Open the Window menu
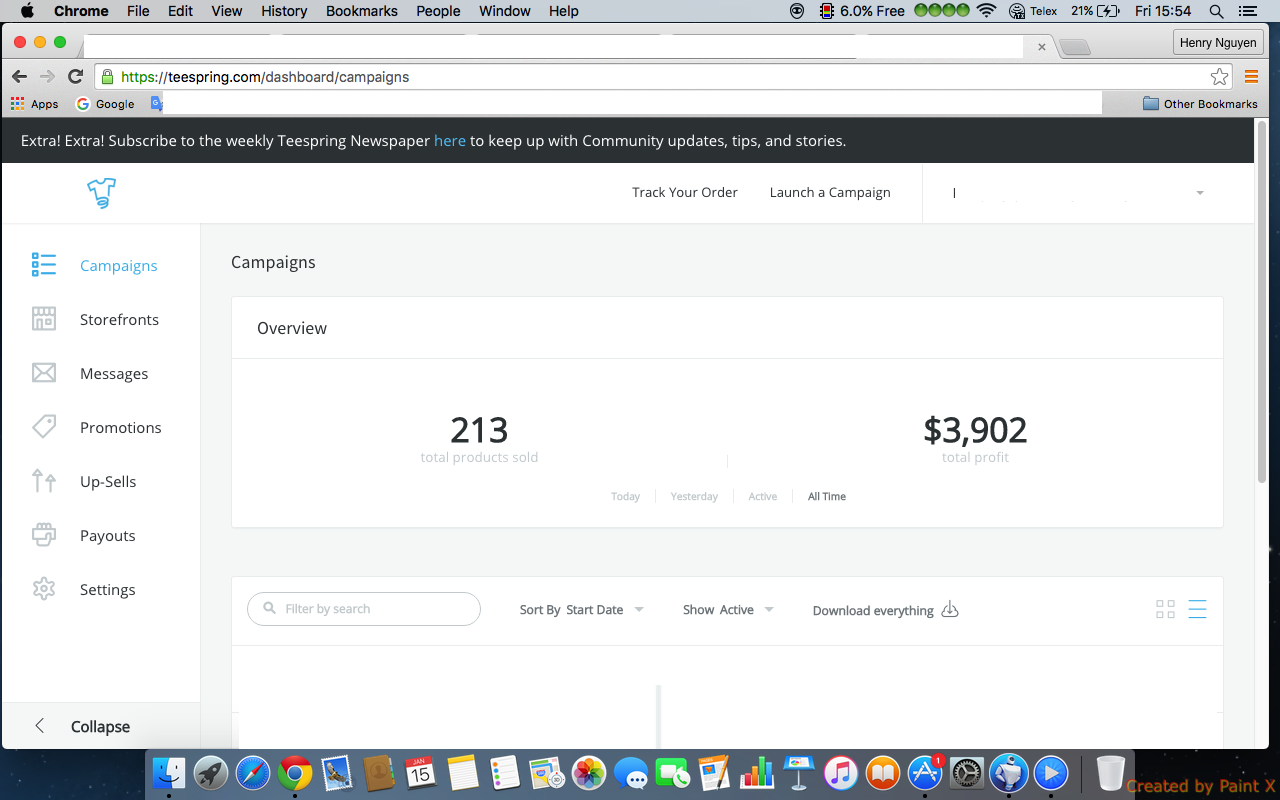The width and height of the screenshot is (1280, 800). point(505,11)
